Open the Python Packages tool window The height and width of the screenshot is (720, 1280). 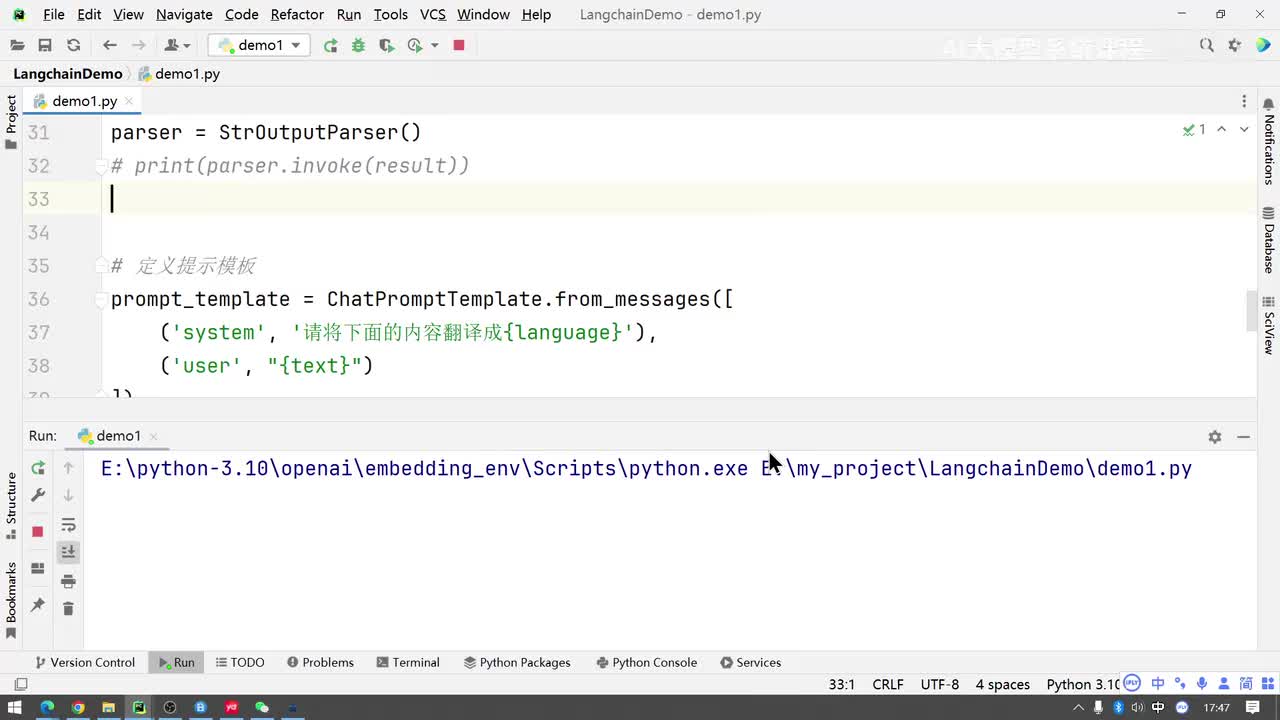[517, 662]
